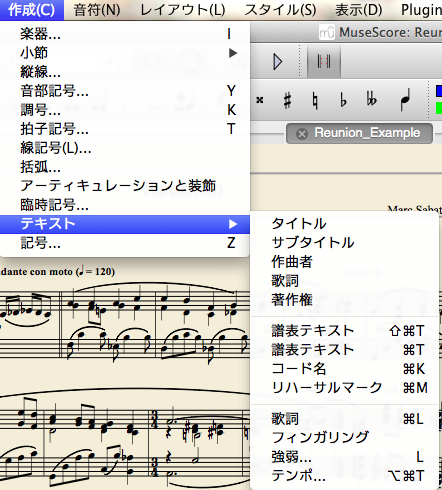This screenshot has height=490, width=442.
Task: Choose 記号... menu entry
Action: [x=125, y=243]
